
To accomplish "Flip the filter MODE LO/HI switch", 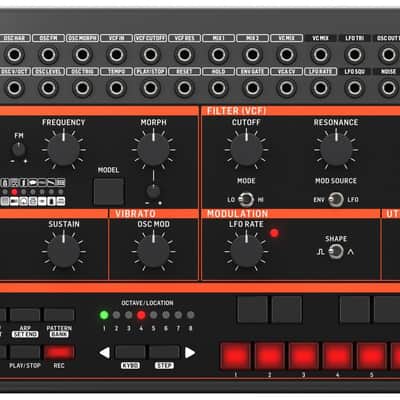I will point(246,199).
